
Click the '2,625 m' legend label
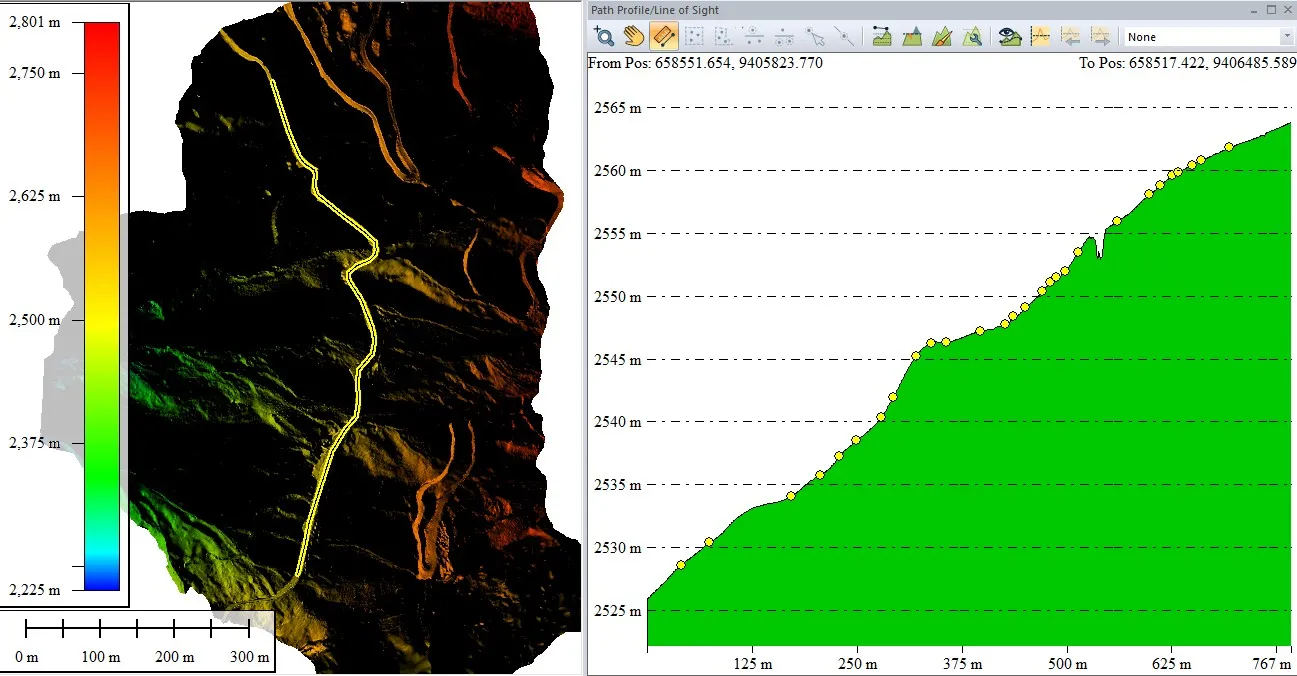35,196
